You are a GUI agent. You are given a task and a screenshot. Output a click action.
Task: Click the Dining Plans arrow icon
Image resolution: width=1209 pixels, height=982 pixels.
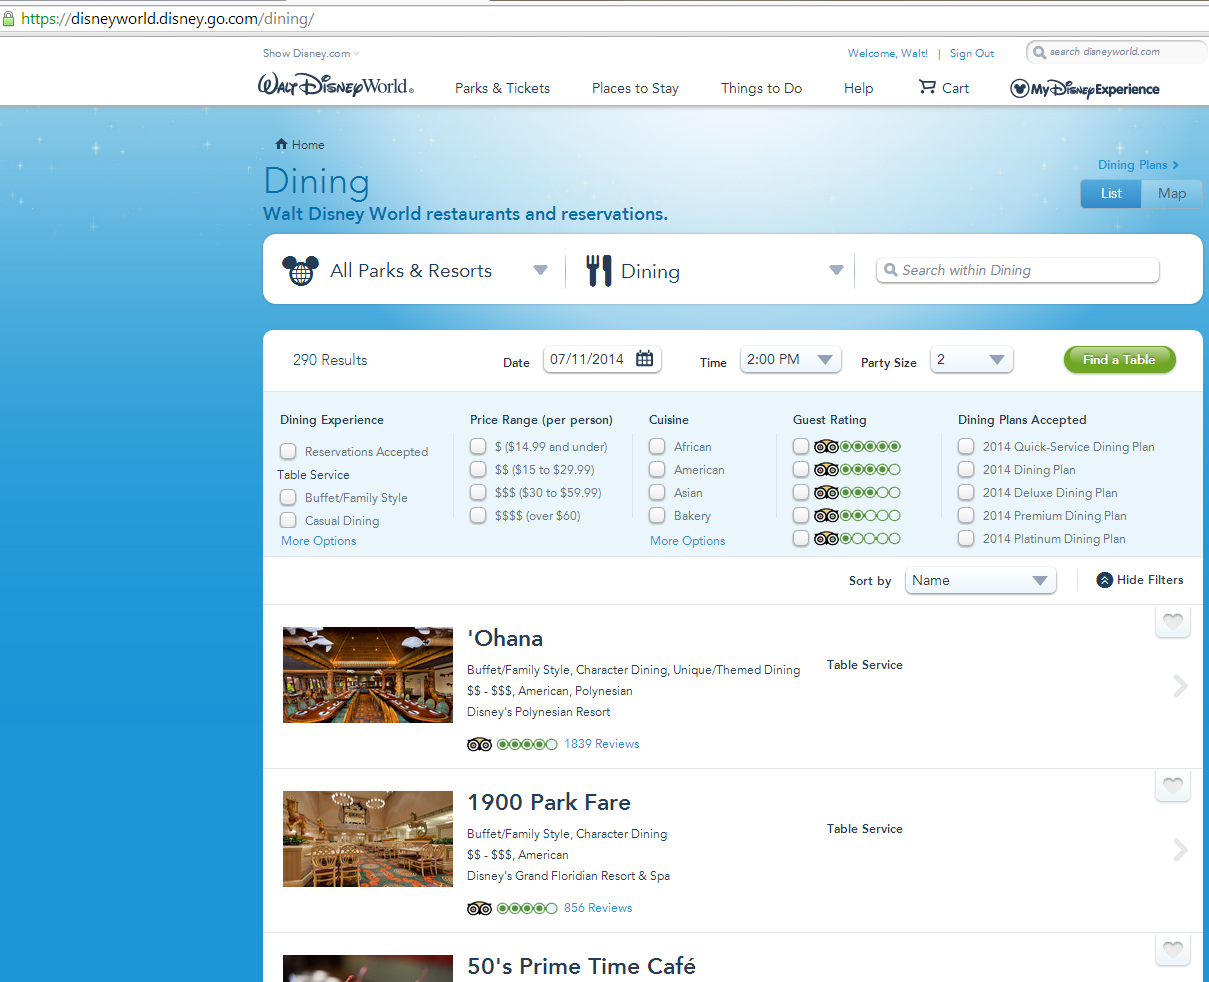click(1176, 165)
